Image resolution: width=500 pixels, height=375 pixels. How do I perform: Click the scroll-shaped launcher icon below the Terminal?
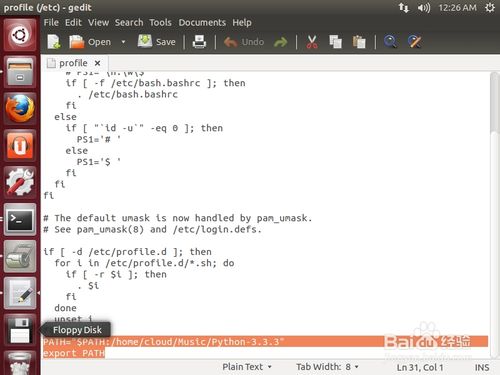point(20,256)
